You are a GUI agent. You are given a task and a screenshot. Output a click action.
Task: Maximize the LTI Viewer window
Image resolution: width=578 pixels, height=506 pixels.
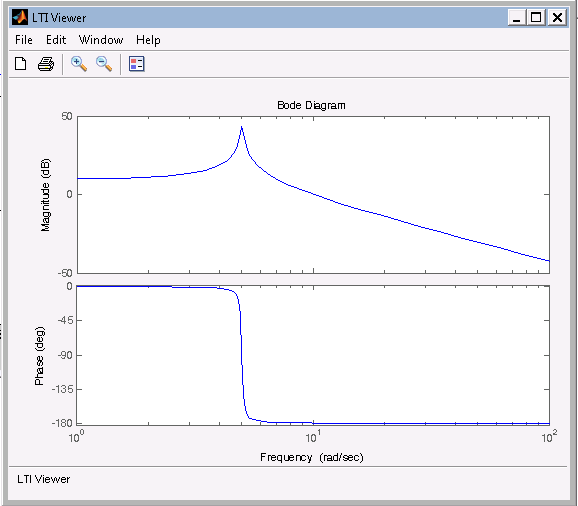(536, 17)
